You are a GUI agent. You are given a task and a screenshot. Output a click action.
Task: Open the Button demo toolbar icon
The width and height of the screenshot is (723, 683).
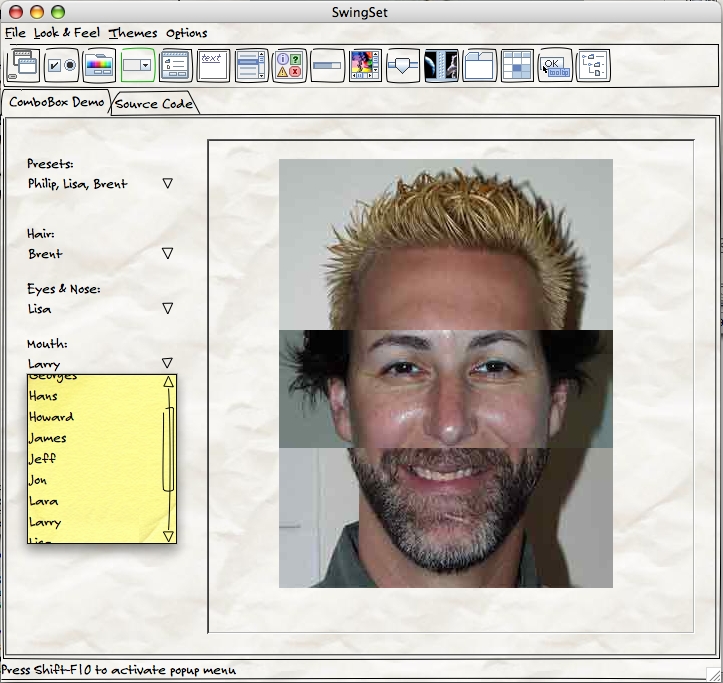click(x=61, y=66)
